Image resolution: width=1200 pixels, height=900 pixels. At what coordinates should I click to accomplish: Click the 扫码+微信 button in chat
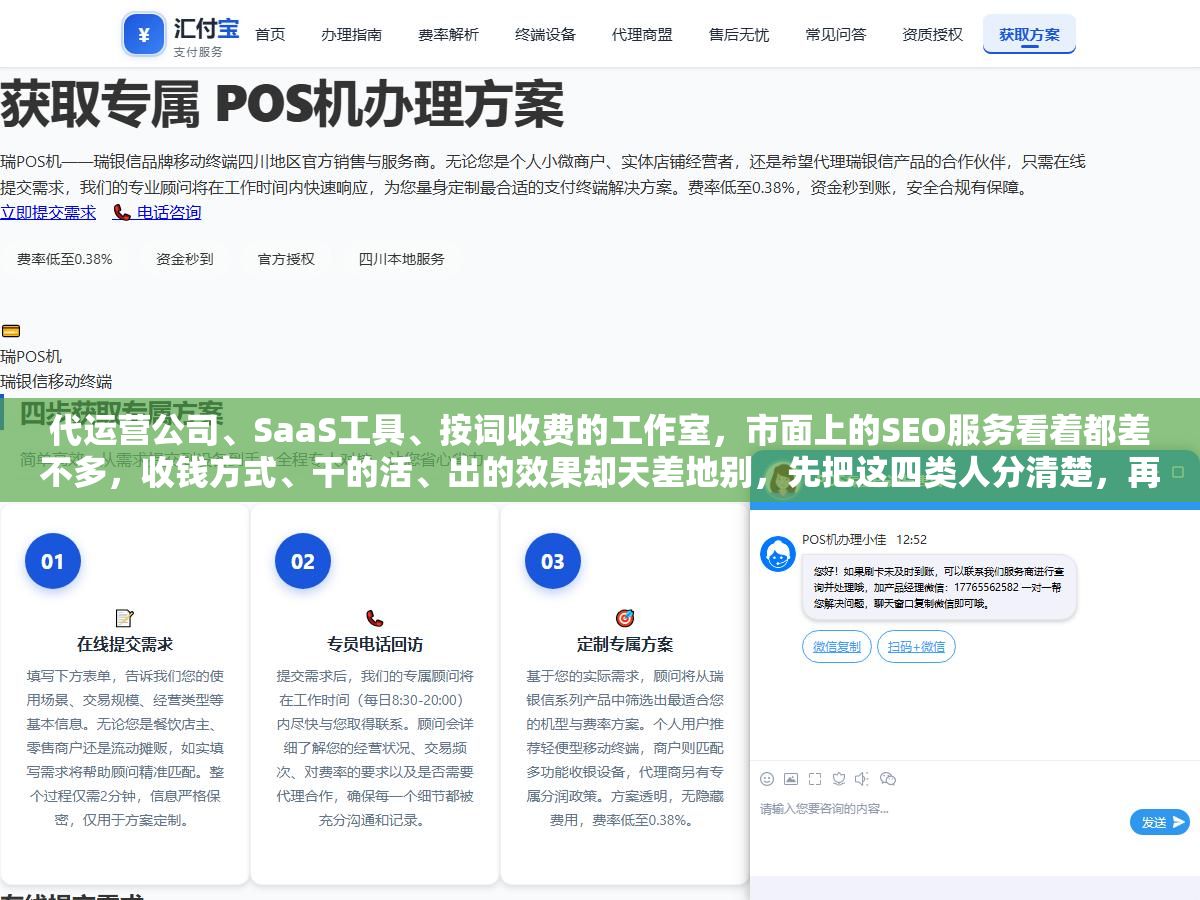917,647
